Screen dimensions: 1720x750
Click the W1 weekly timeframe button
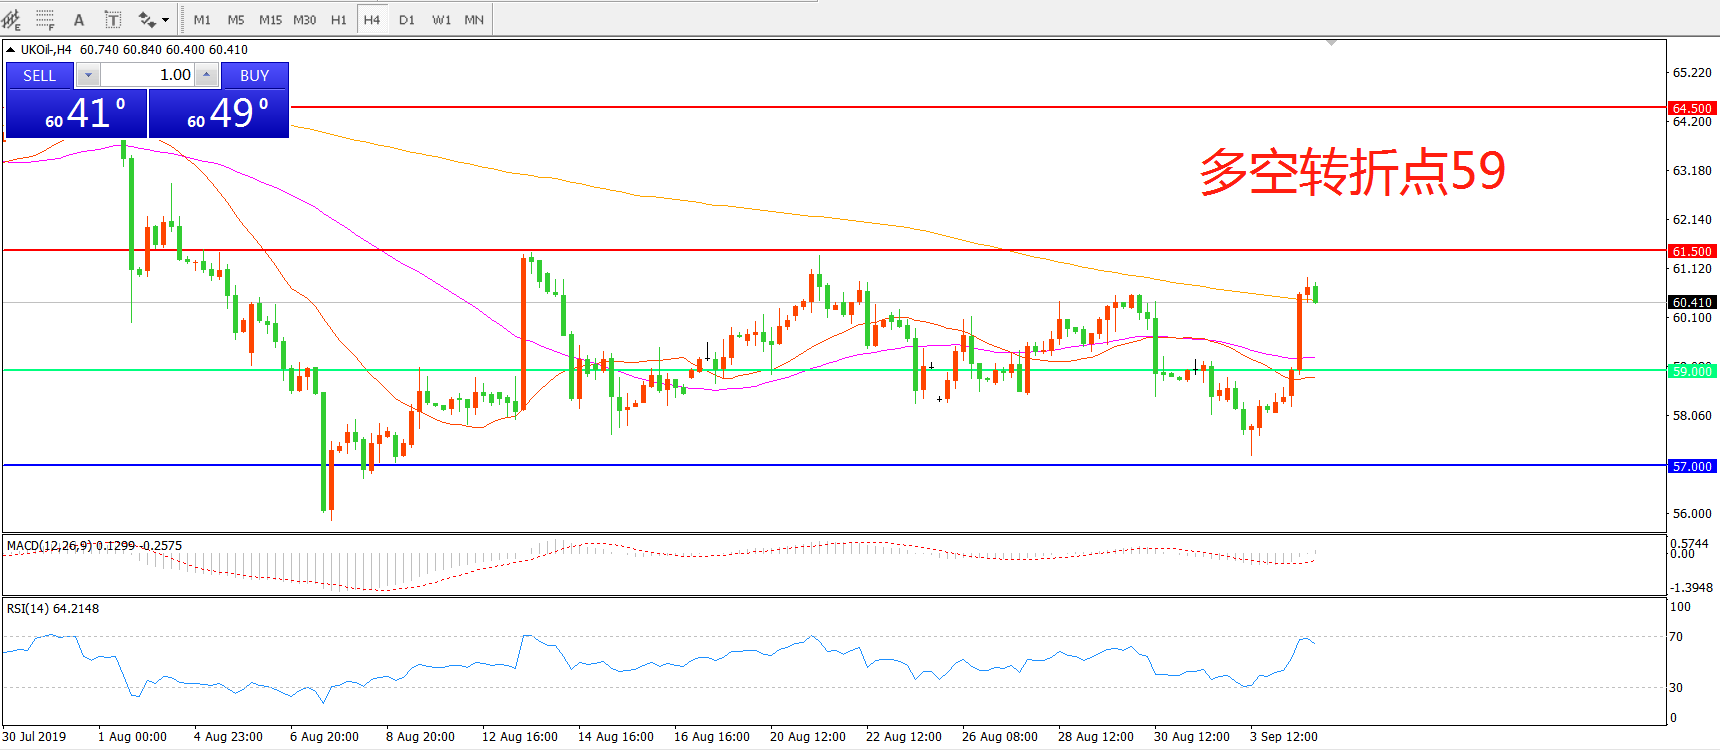(x=441, y=19)
